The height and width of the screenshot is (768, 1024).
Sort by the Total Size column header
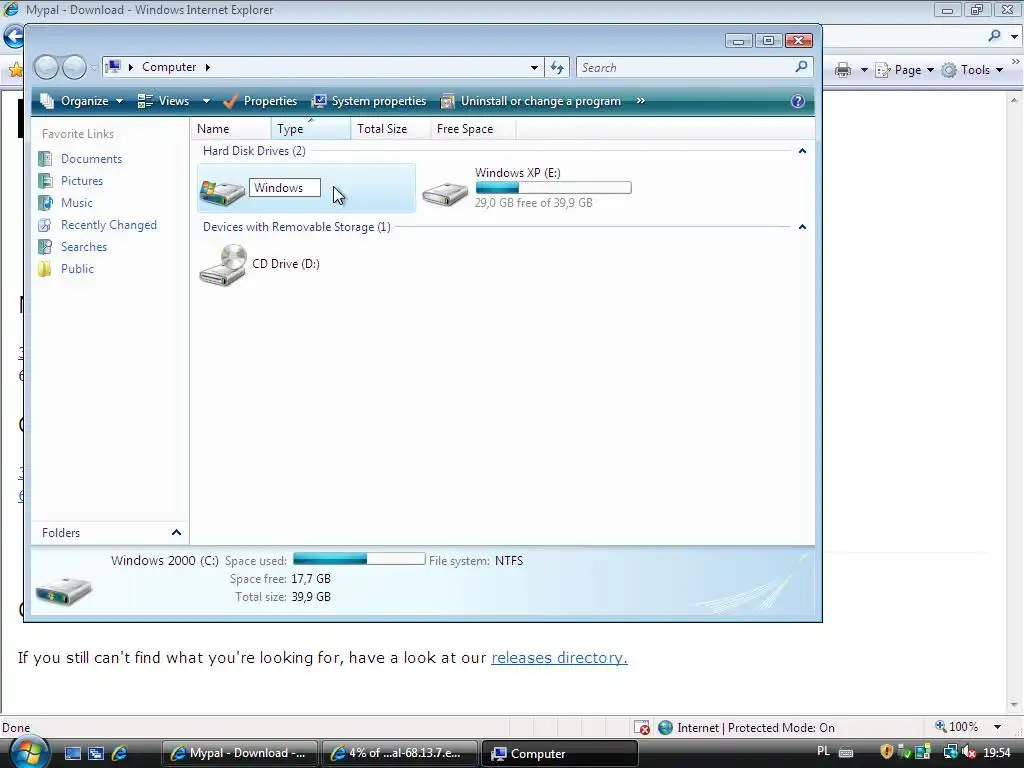click(390, 129)
